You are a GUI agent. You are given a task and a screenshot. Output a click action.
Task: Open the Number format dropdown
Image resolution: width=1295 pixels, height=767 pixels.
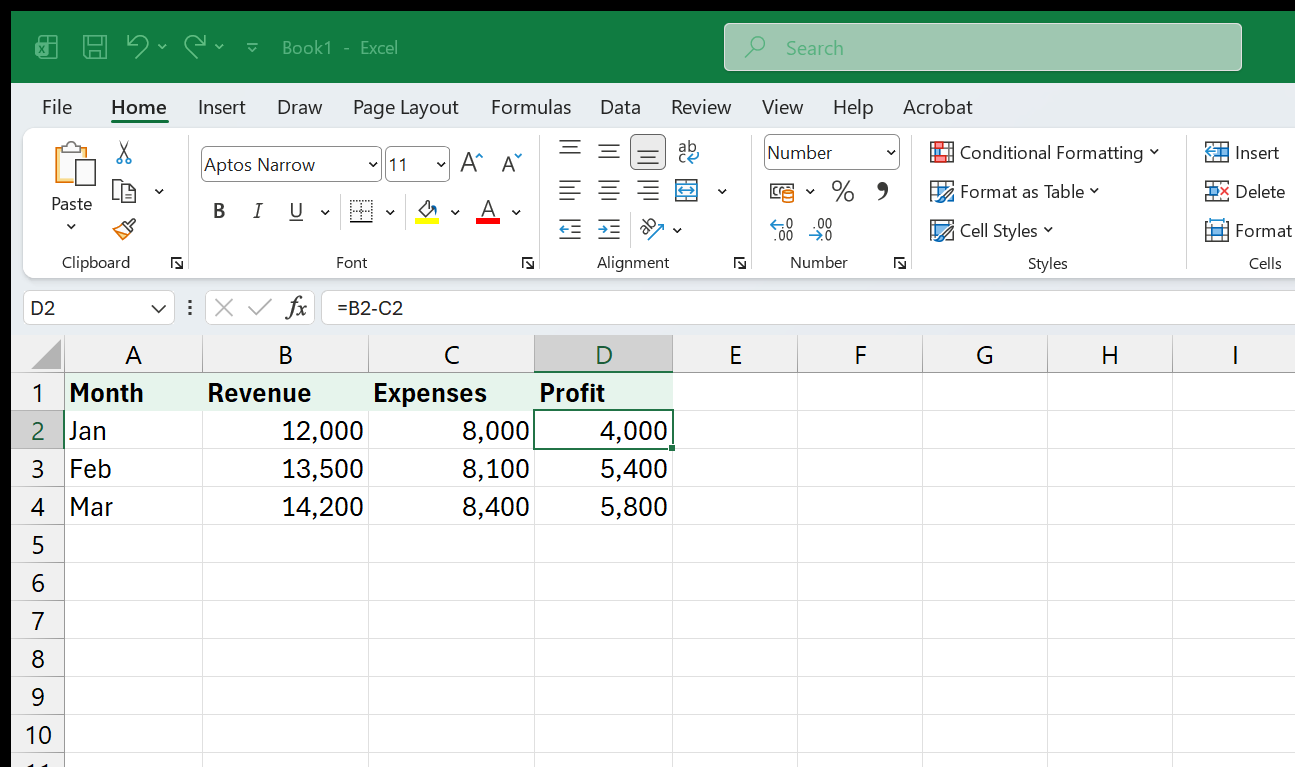click(891, 153)
